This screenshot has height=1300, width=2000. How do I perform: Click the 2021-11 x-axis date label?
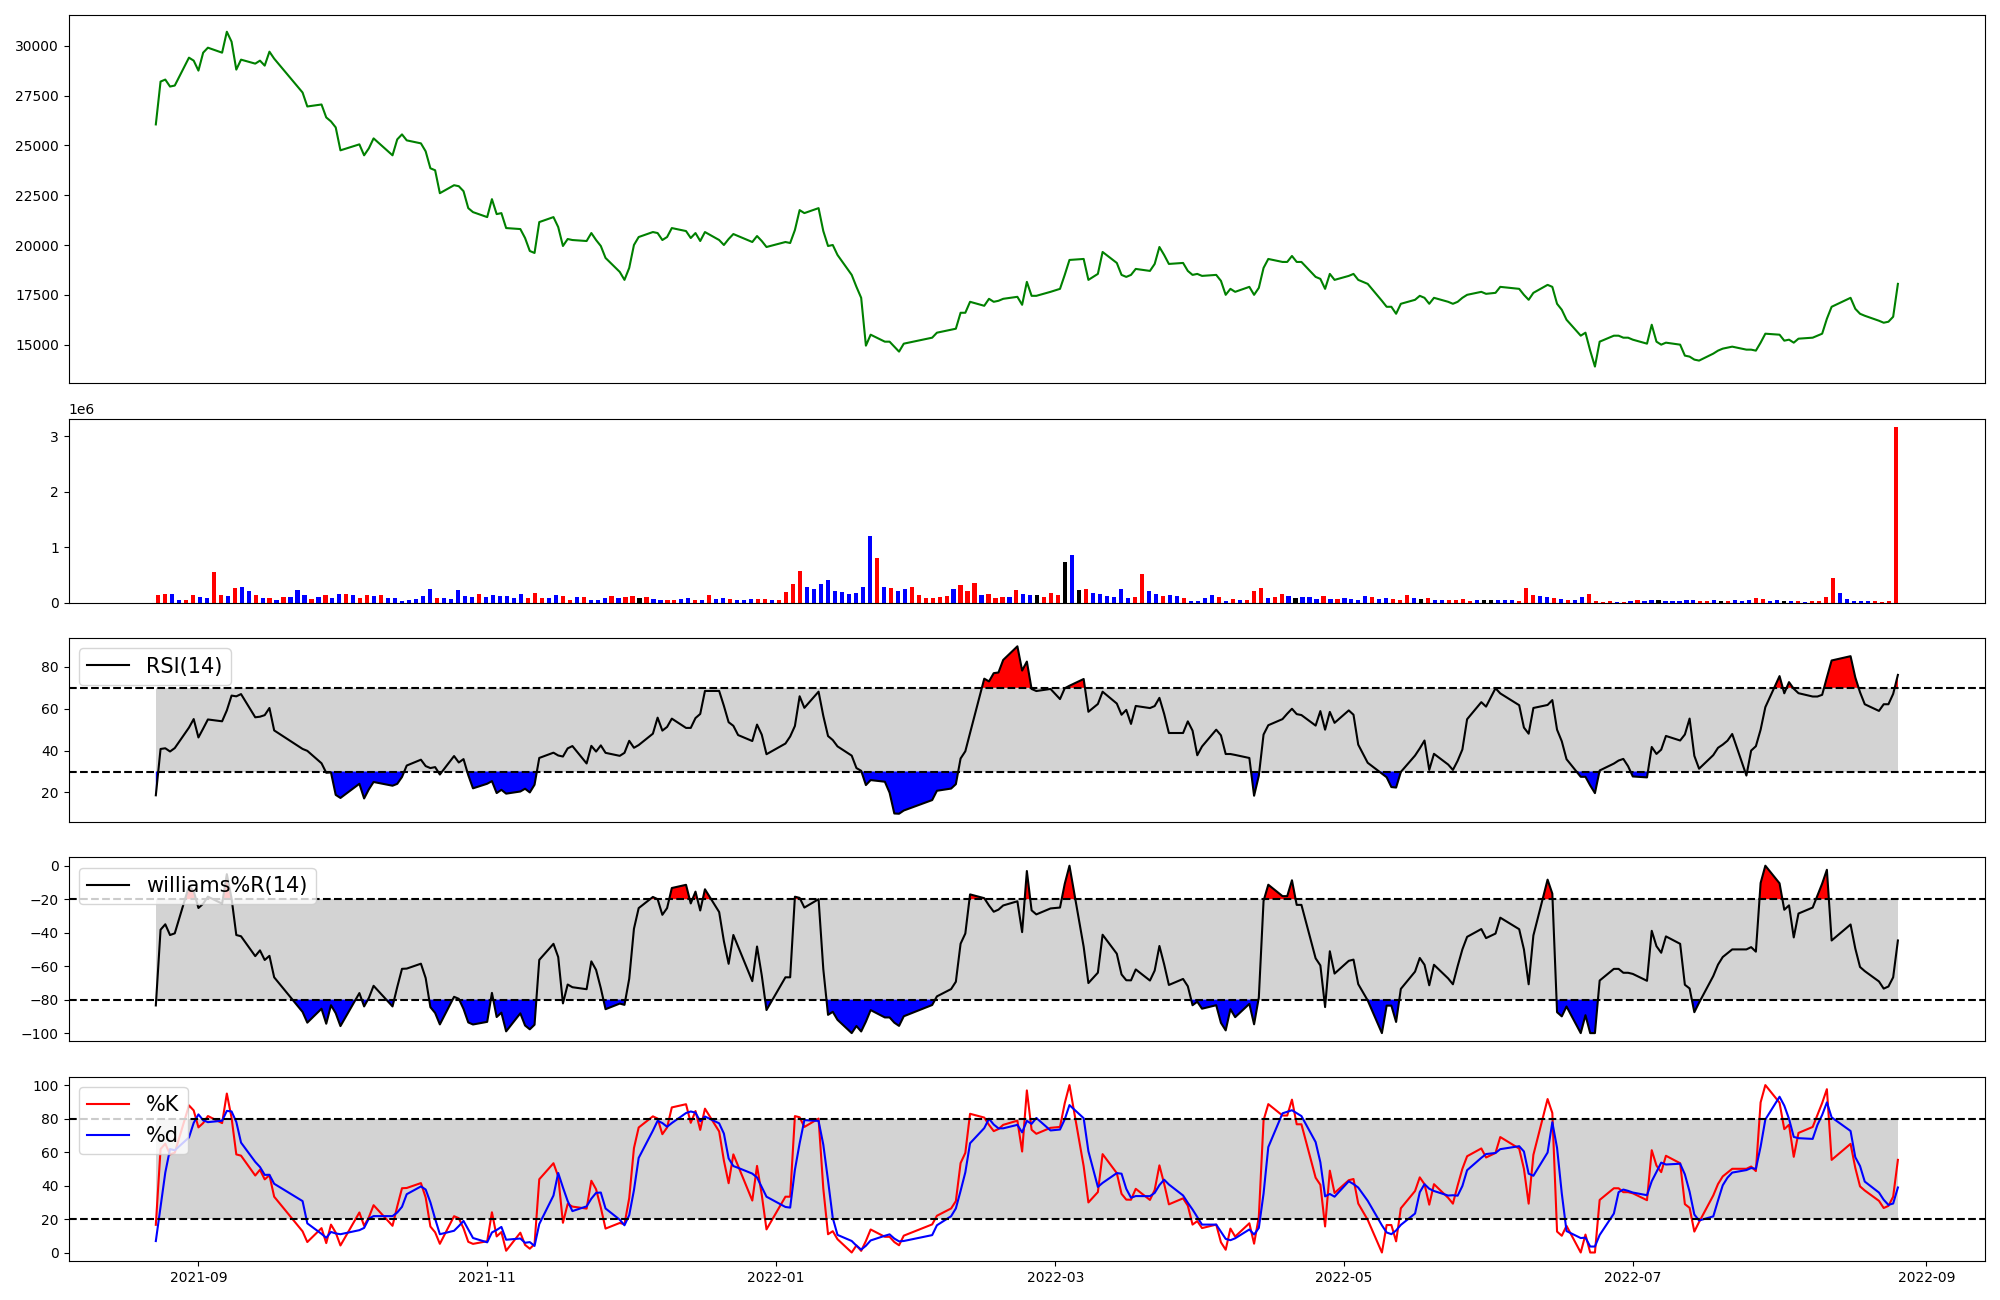(487, 1277)
